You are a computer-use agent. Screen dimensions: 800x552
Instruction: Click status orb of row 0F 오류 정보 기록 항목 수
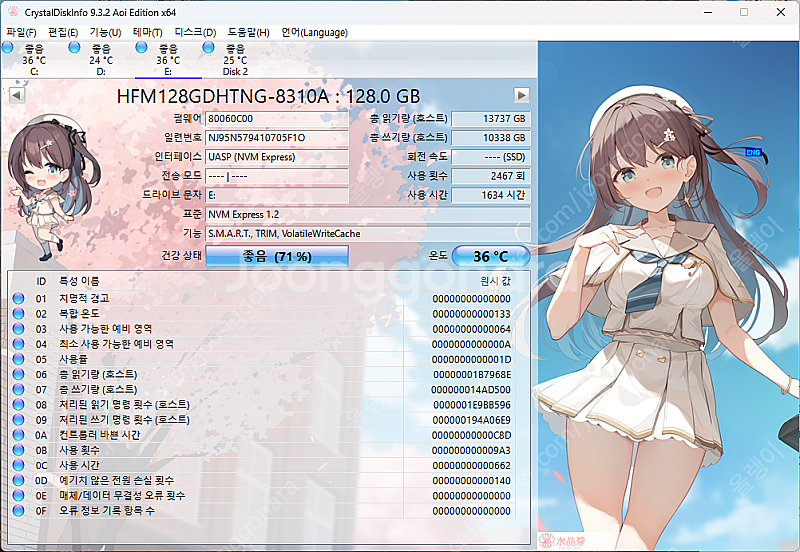[x=19, y=510]
